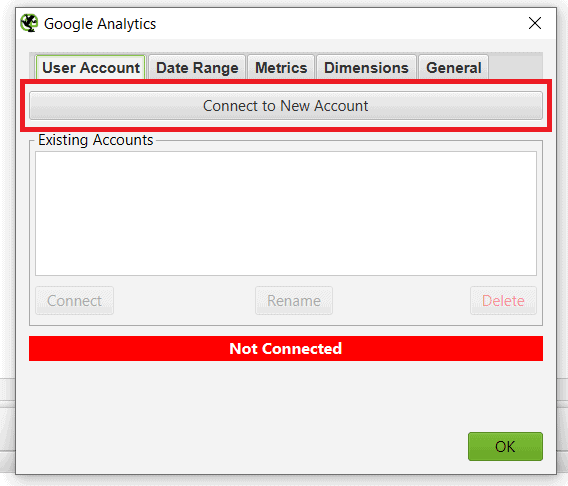Click the blank panel area above OK

(286, 395)
